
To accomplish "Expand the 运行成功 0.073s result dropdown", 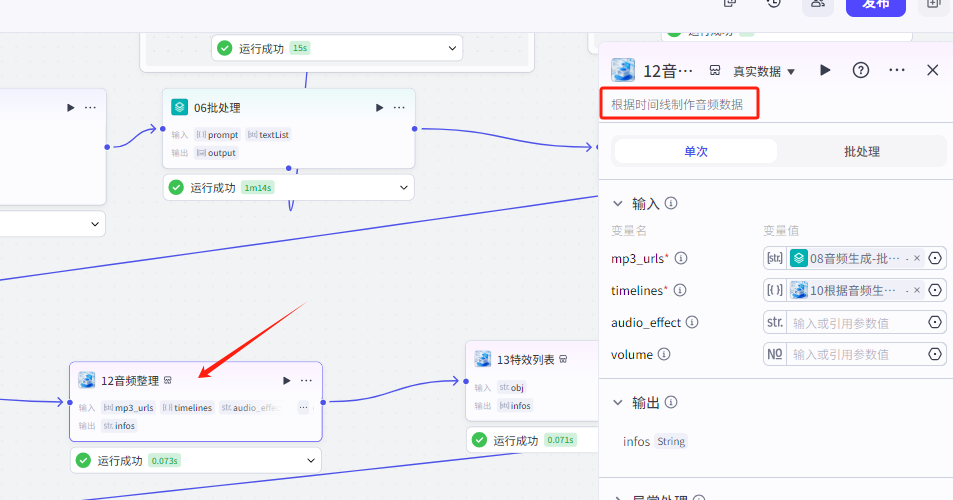I will pos(311,461).
